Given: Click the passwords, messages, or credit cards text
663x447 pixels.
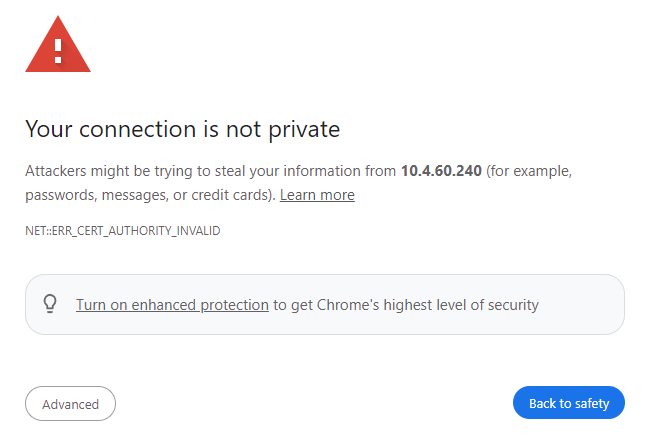Looking at the screenshot, I should (149, 195).
